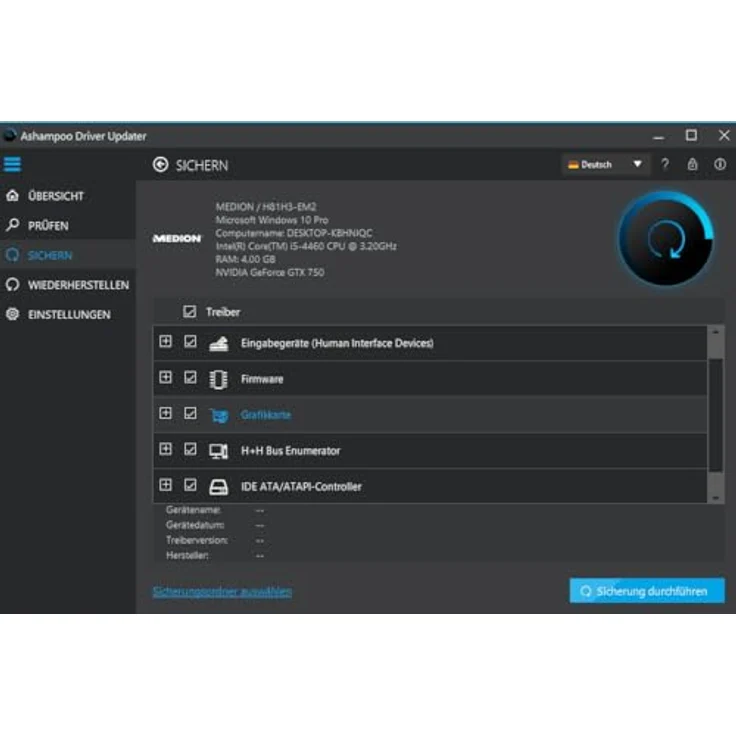Click the RAM: 4.00 GB text
736x736 pixels.
(x=245, y=259)
